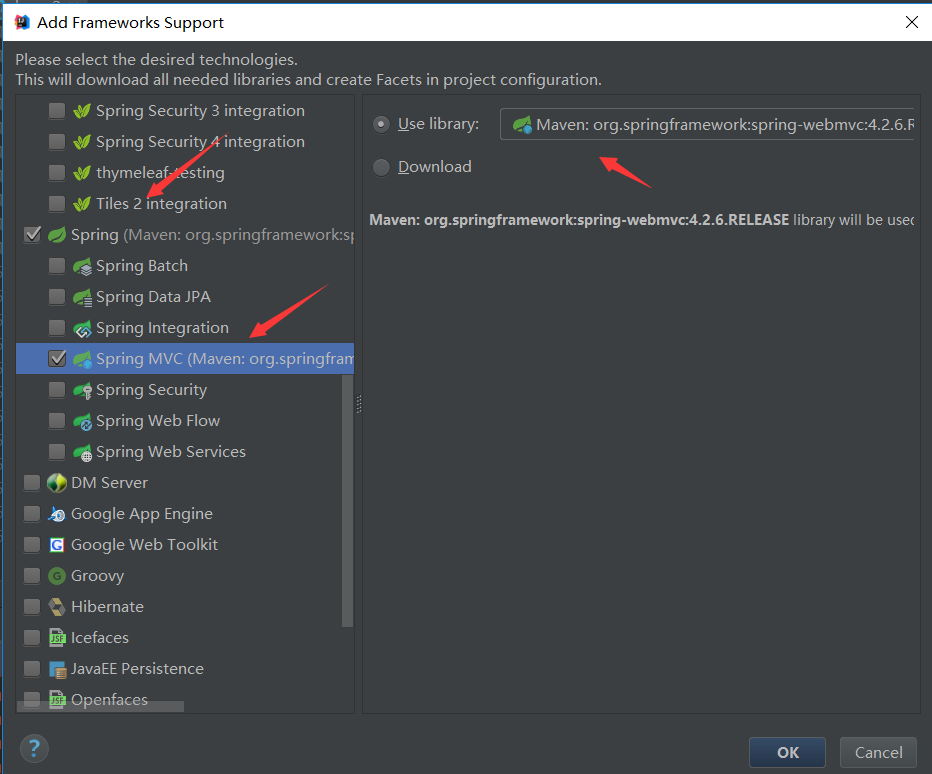Enable the Spring Security checkbox
The height and width of the screenshot is (774, 932).
click(57, 389)
